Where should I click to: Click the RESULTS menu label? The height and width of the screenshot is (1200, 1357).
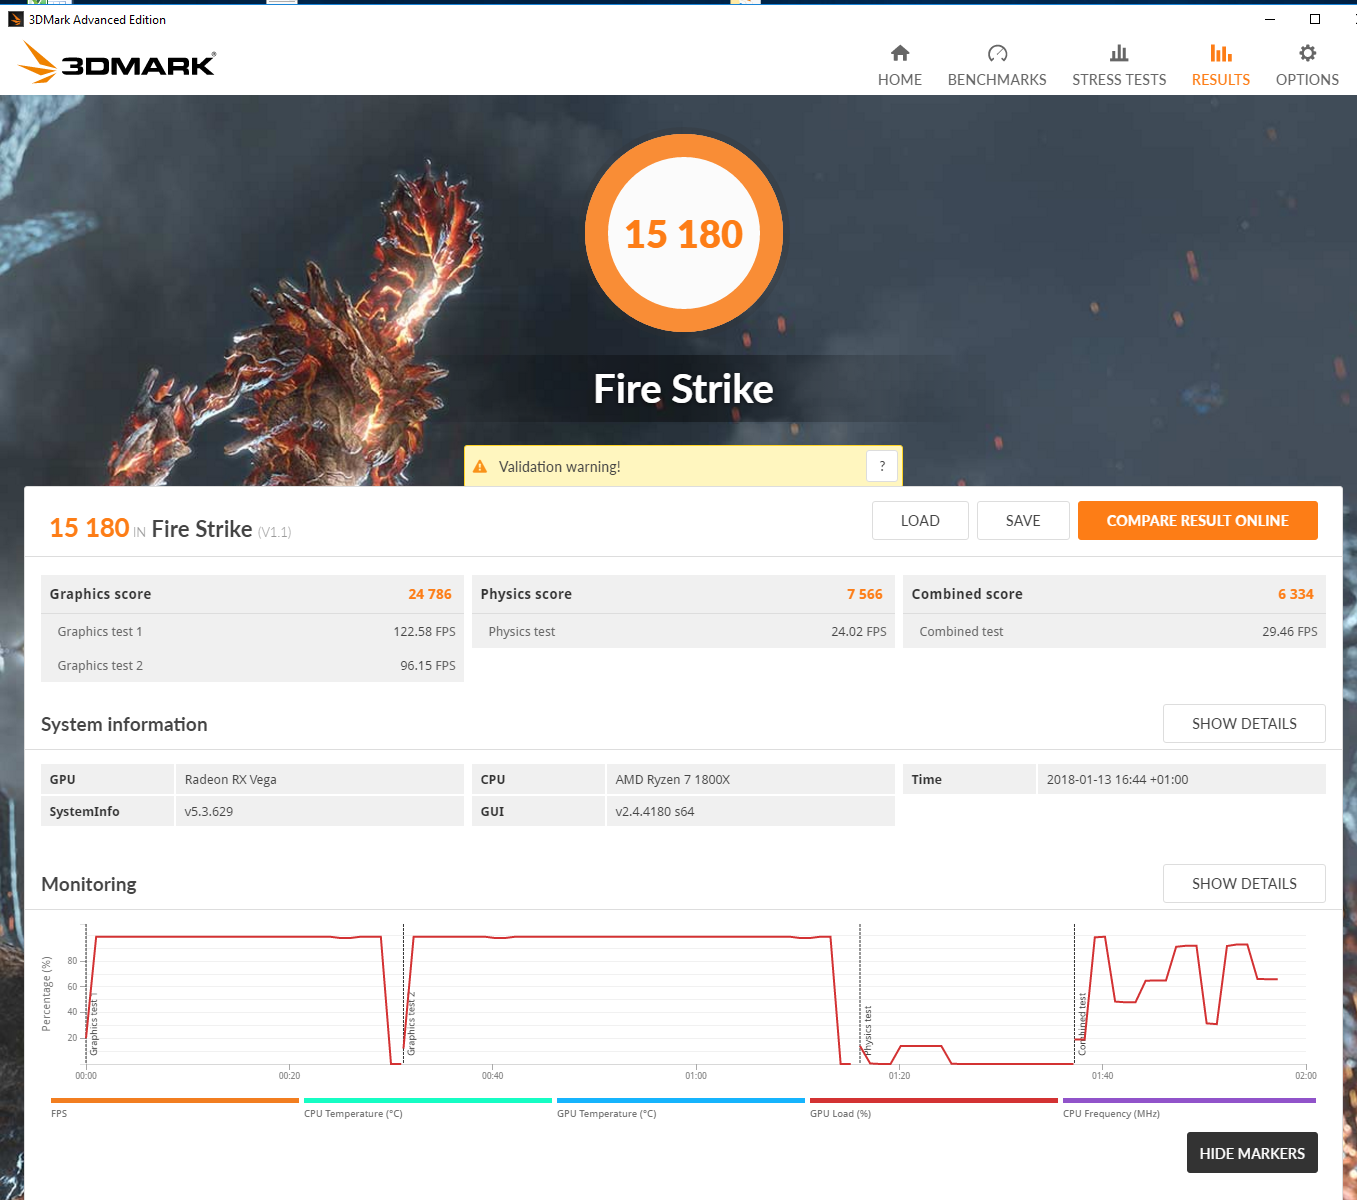1221,80
